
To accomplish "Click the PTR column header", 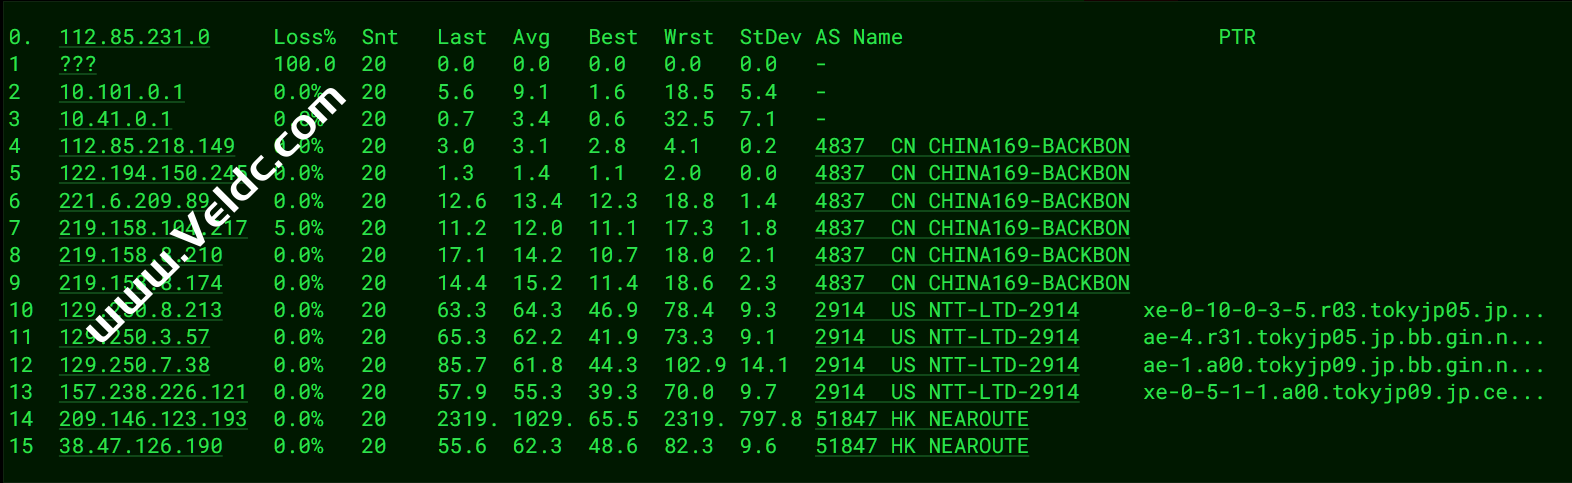I will tap(1236, 37).
